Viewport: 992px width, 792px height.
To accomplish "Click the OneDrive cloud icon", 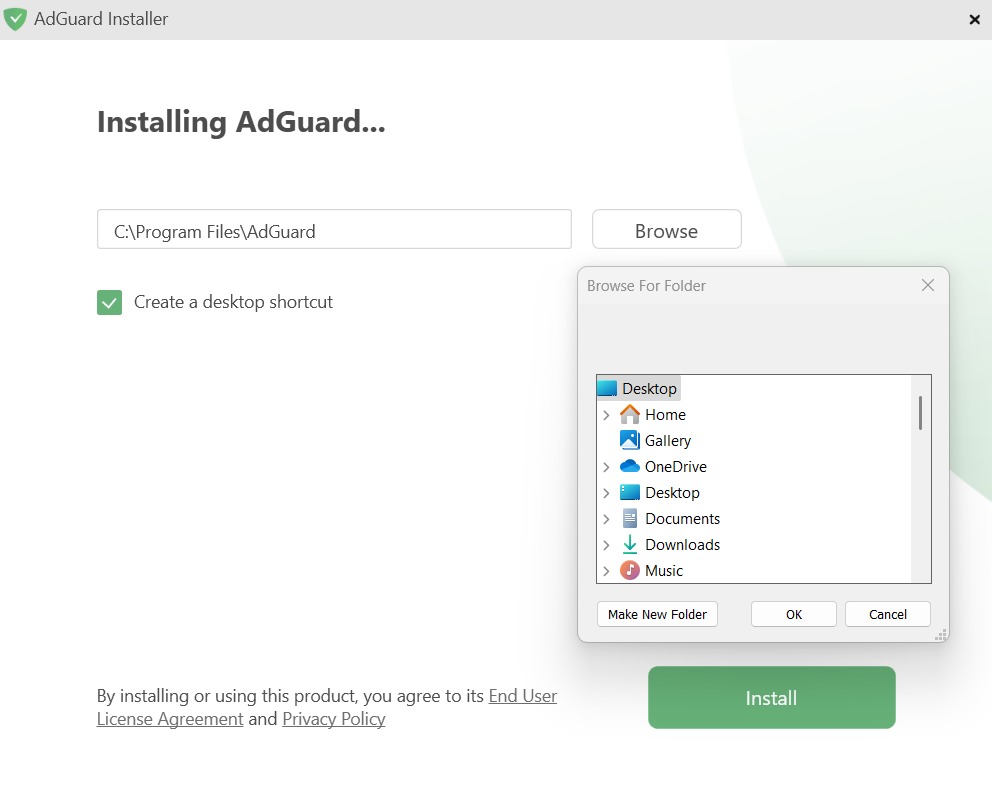I will tap(629, 466).
